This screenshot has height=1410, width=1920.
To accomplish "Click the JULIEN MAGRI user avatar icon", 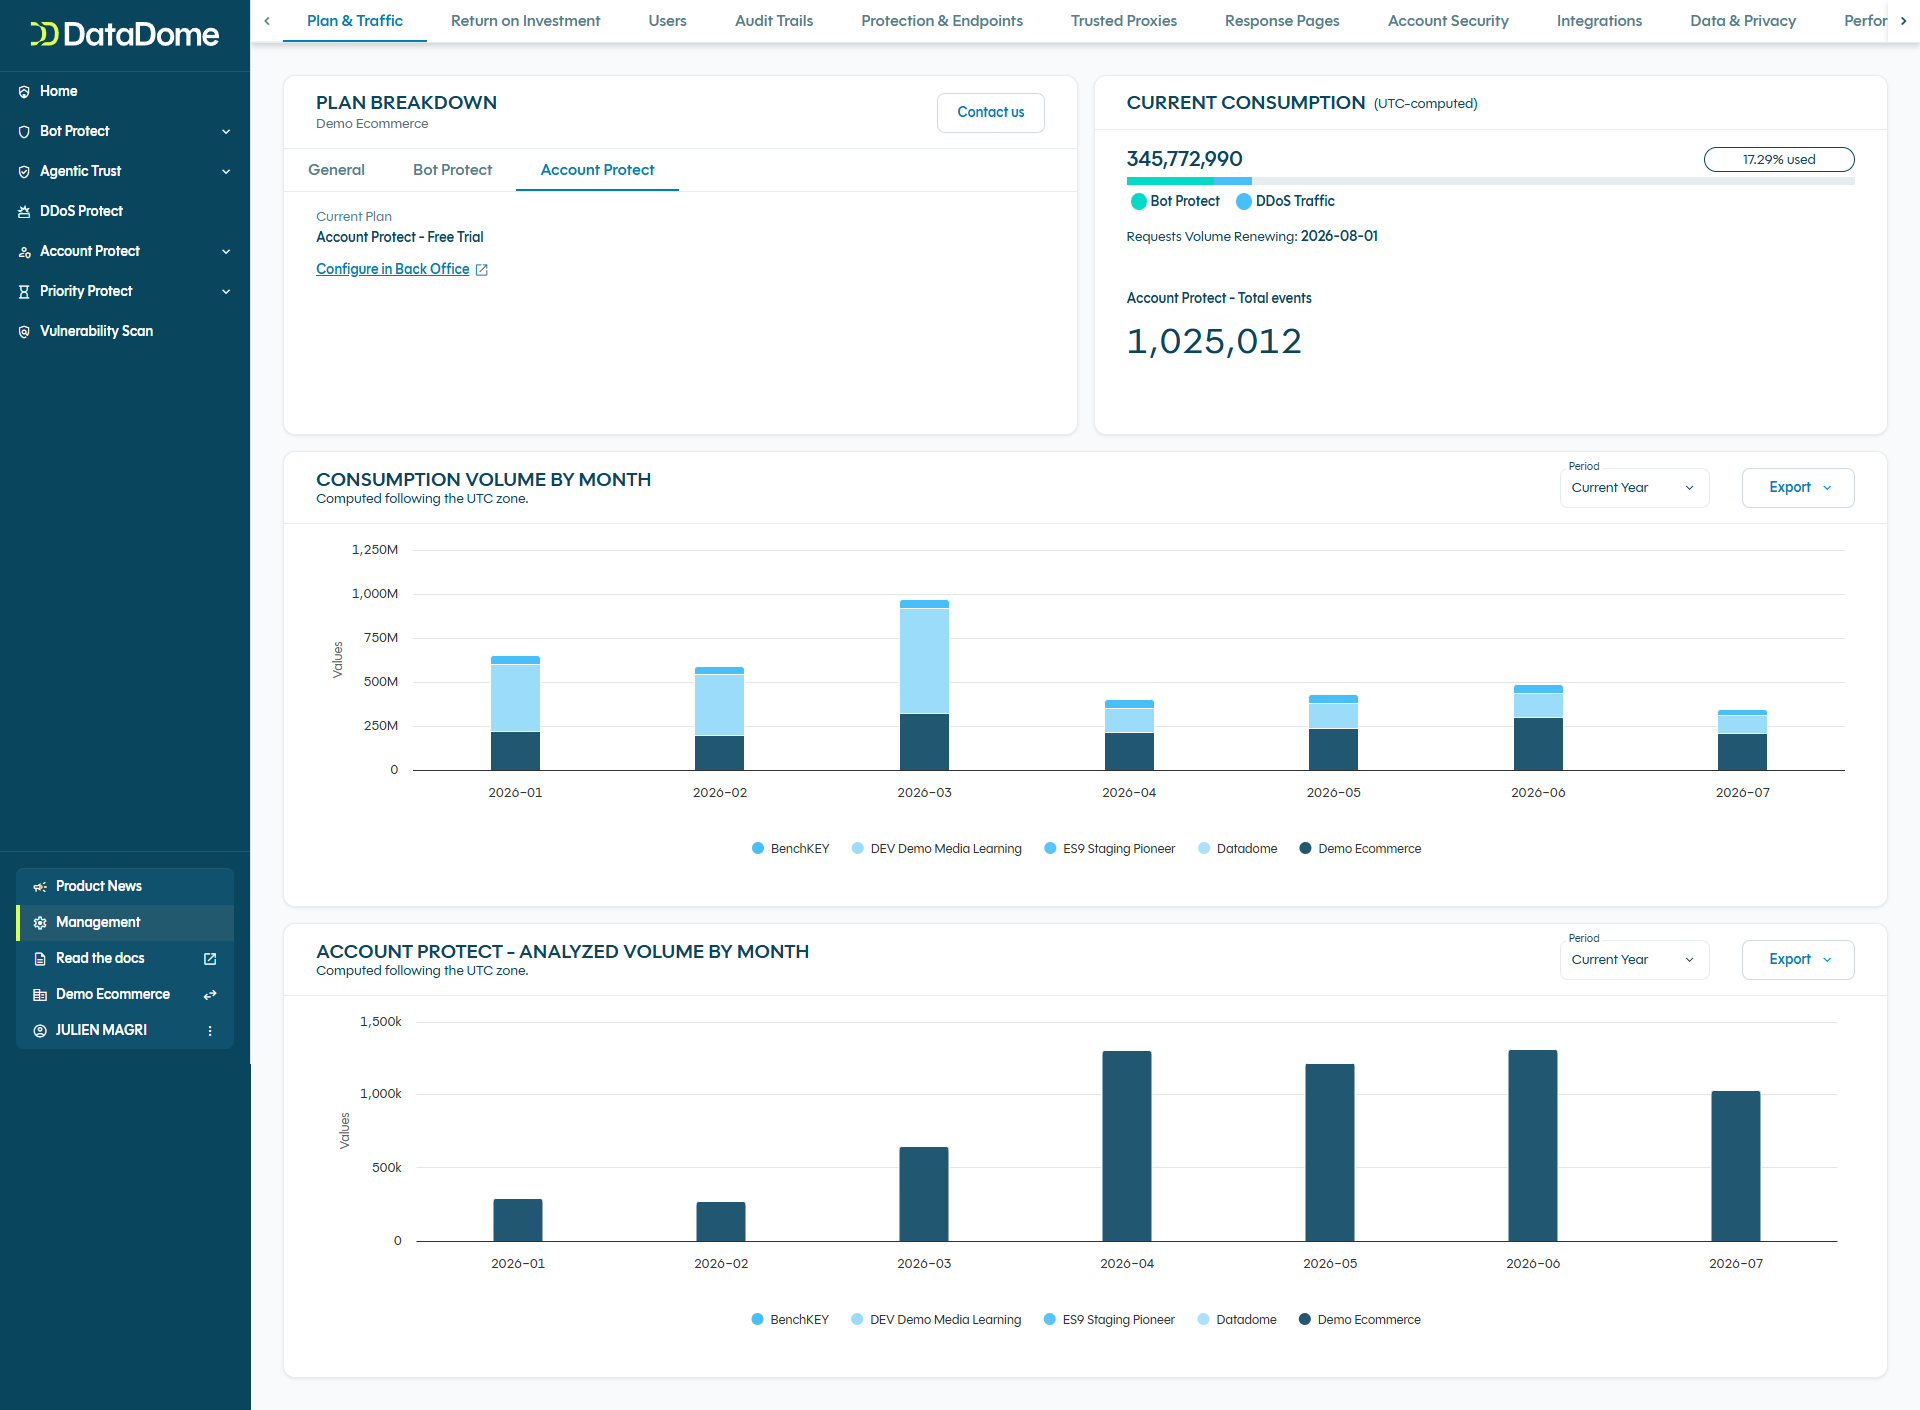I will click(x=40, y=1030).
